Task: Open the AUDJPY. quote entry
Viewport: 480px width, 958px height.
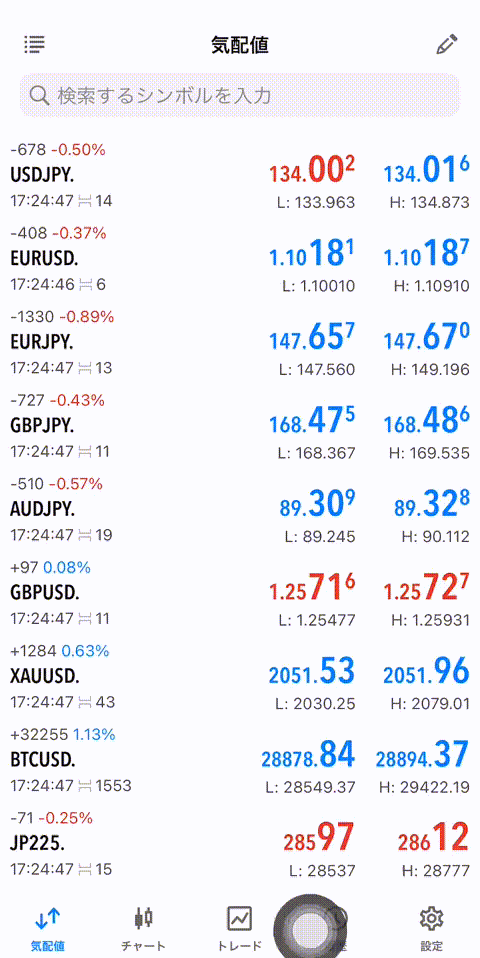Action: tap(240, 510)
